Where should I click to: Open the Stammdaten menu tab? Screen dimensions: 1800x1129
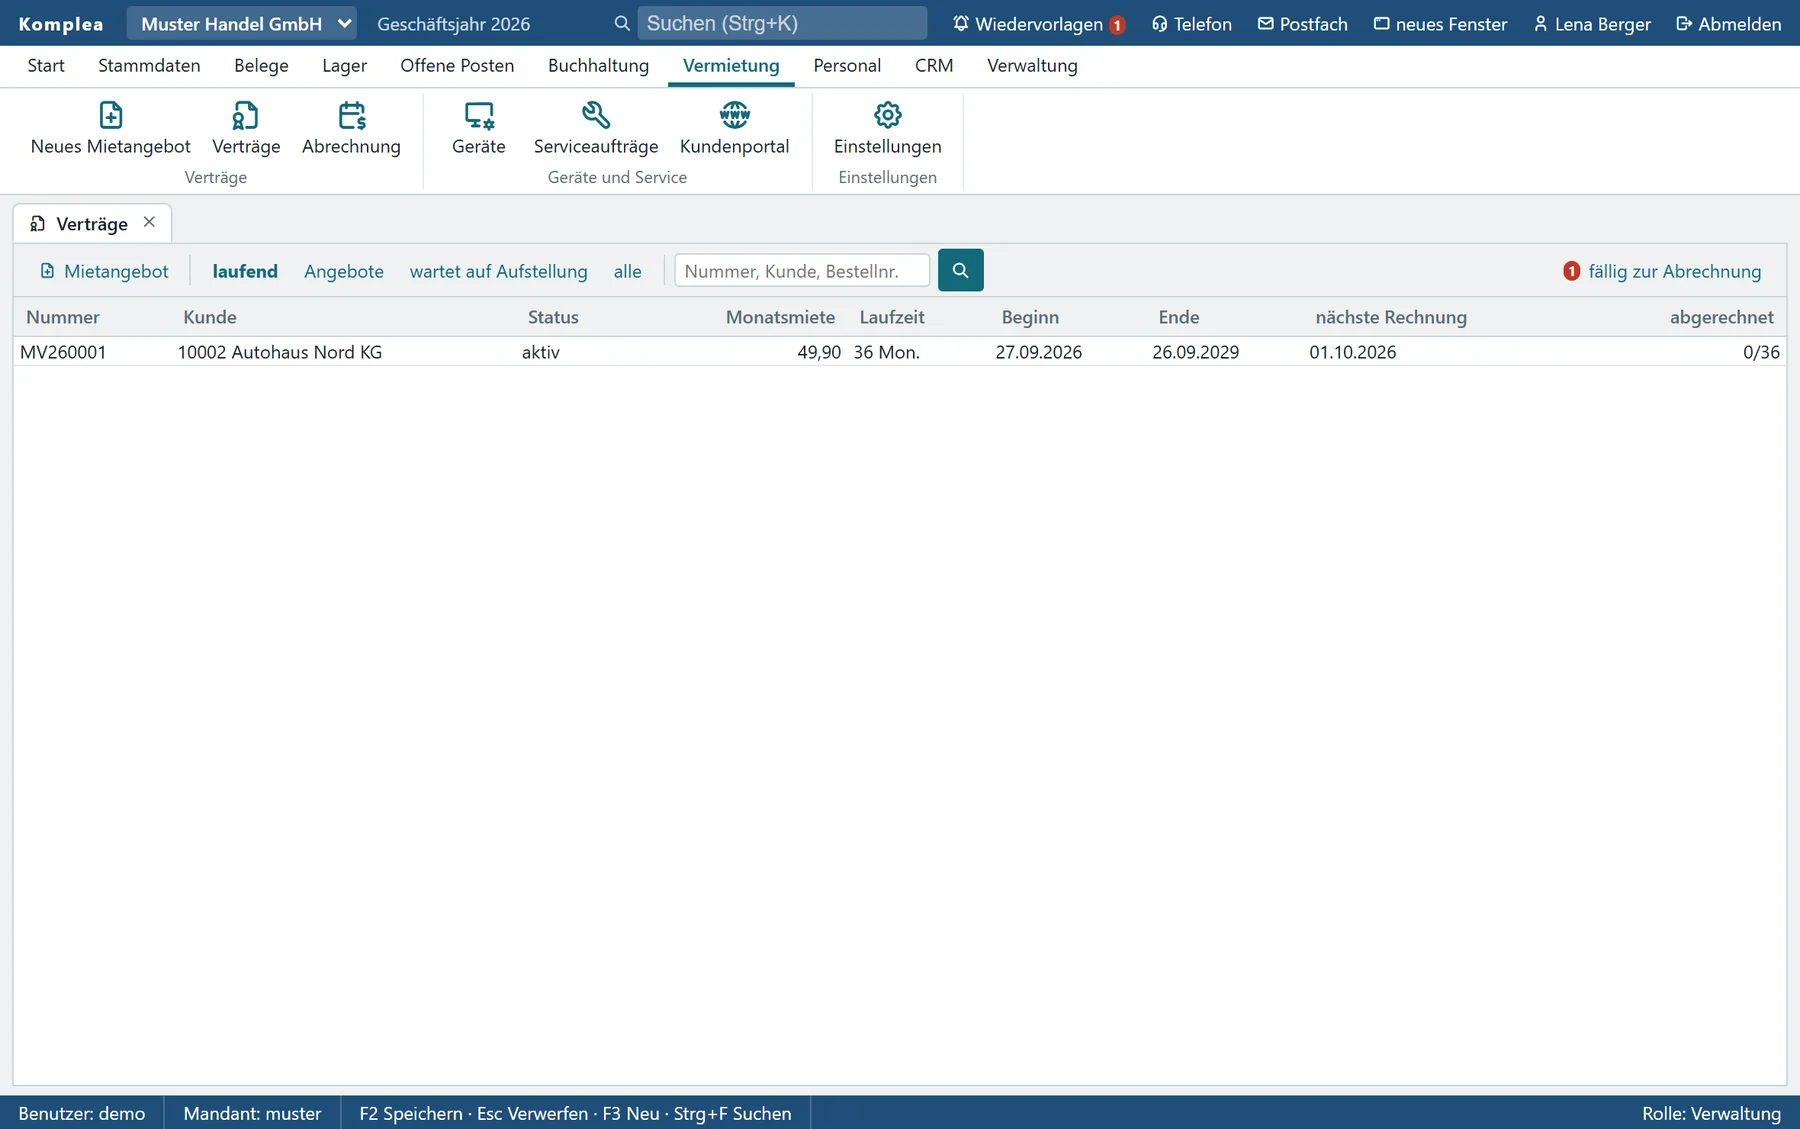[149, 65]
